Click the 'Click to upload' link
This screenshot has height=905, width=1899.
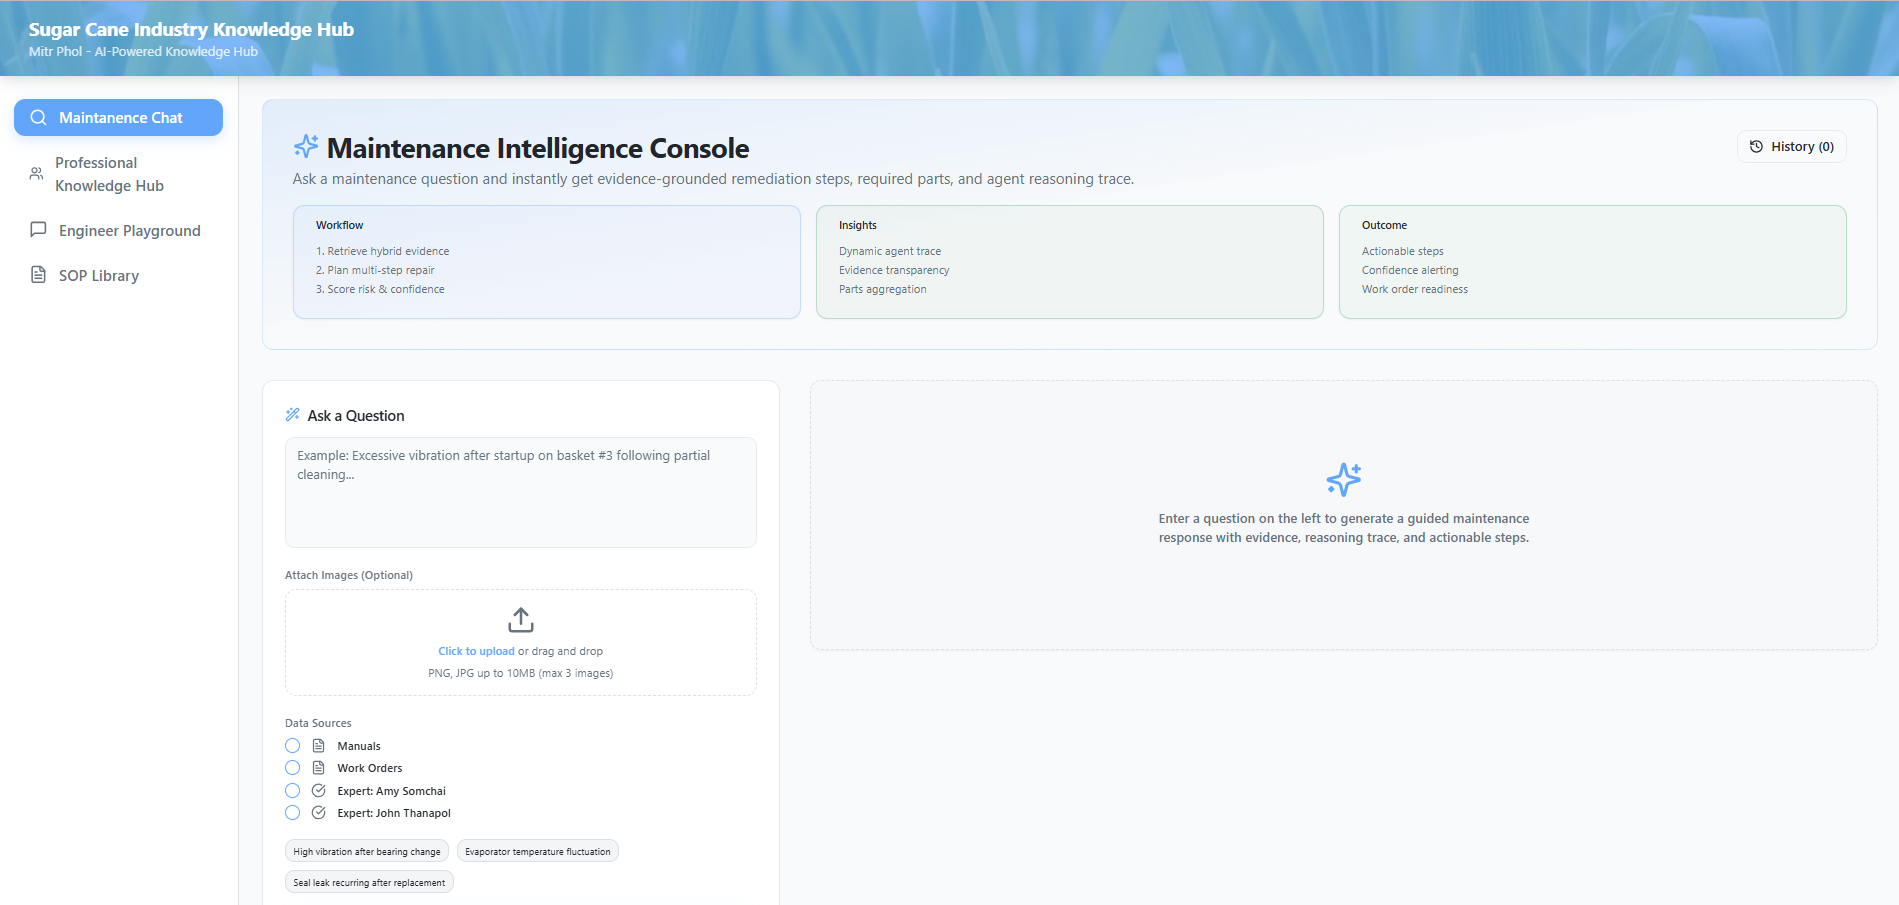(x=476, y=651)
